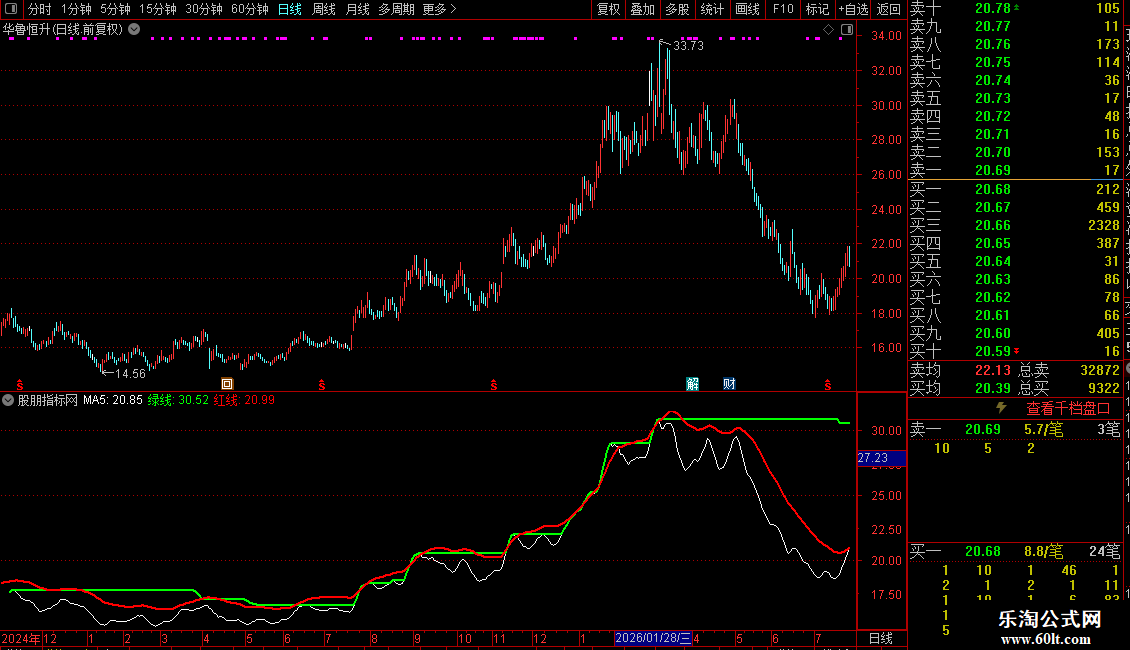Viewport: 1130px width, 650px height.
Task: Select the 买五 20.64 order row
Action: pos(1015,261)
